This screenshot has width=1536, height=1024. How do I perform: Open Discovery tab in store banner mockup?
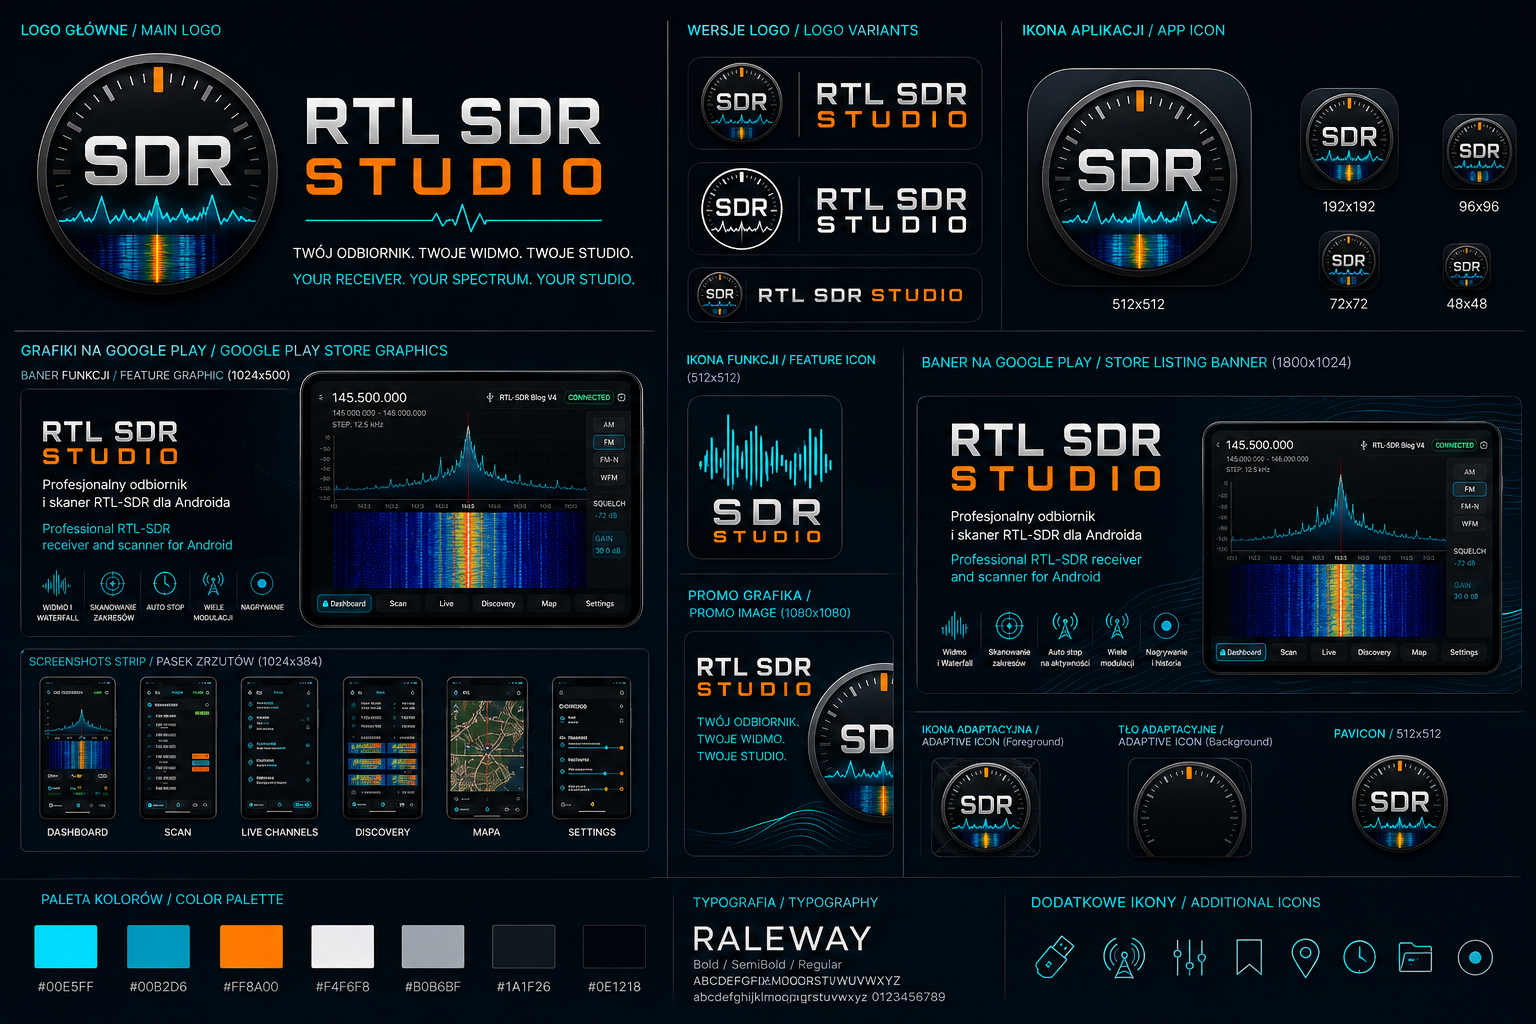pos(1374,652)
